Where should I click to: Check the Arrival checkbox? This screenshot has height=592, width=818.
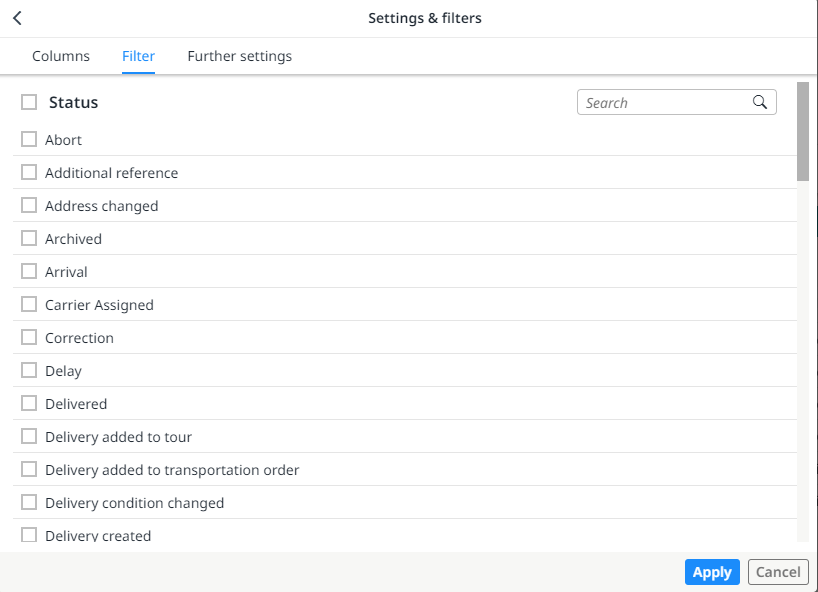(x=29, y=272)
